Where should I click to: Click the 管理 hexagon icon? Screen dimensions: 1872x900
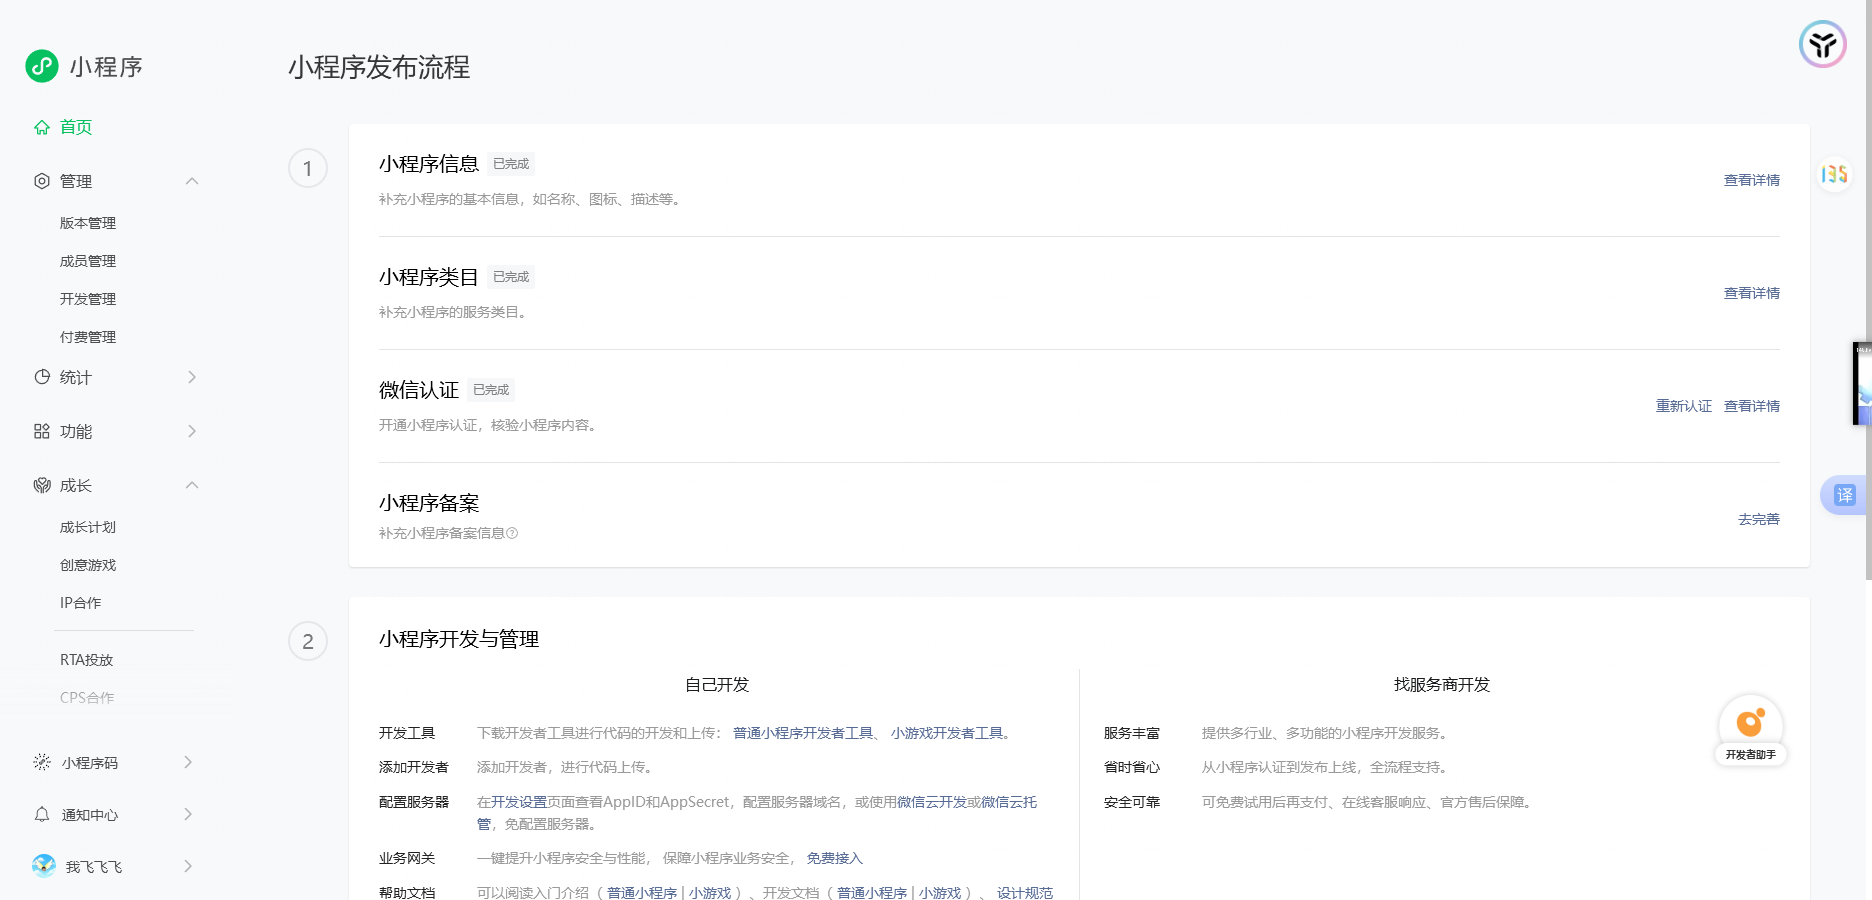pyautogui.click(x=42, y=181)
